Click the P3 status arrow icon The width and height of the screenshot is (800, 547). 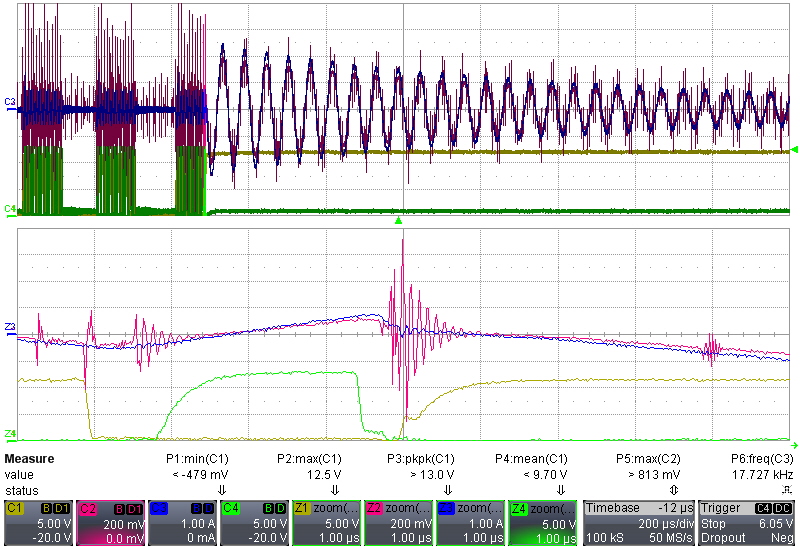click(x=448, y=490)
